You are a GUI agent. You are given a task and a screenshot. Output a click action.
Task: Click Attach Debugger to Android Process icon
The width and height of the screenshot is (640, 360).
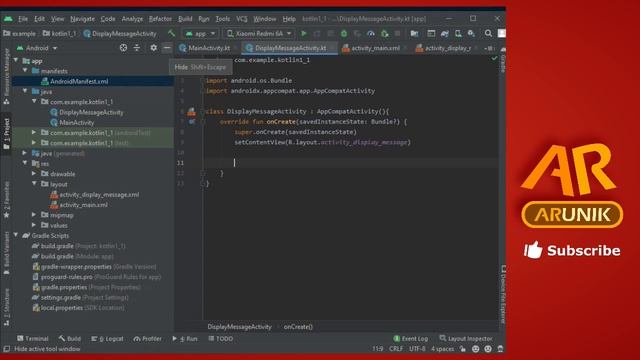(384, 33)
